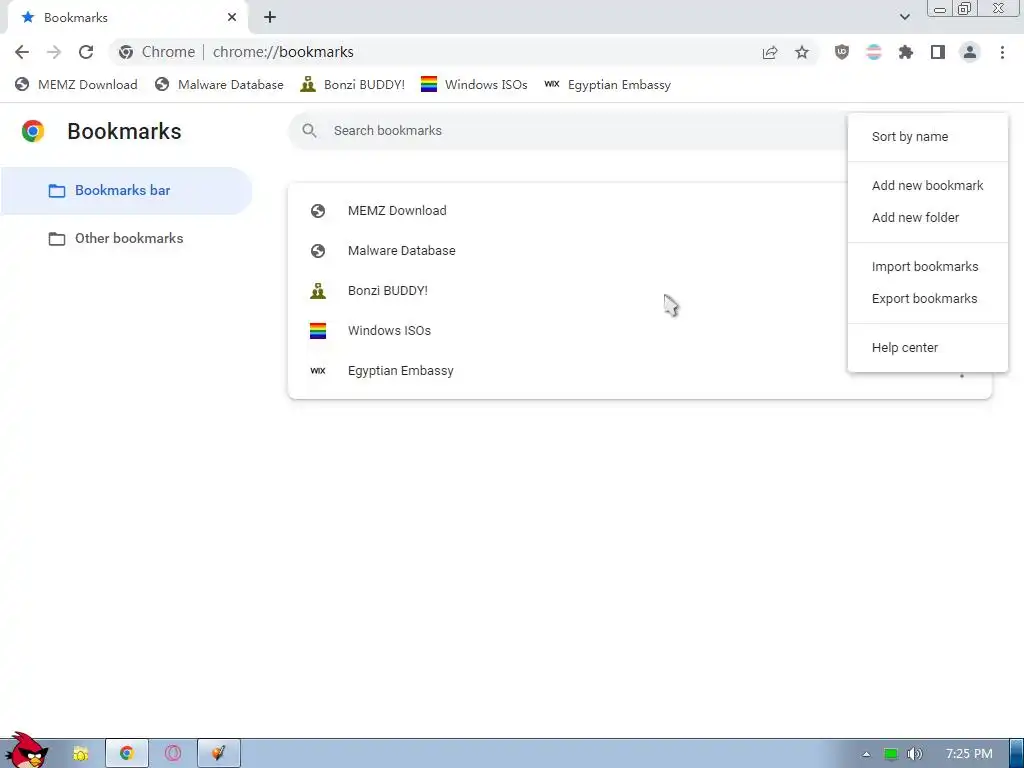Select Windows ISOs row in list
1024x768 pixels.
coord(568,330)
